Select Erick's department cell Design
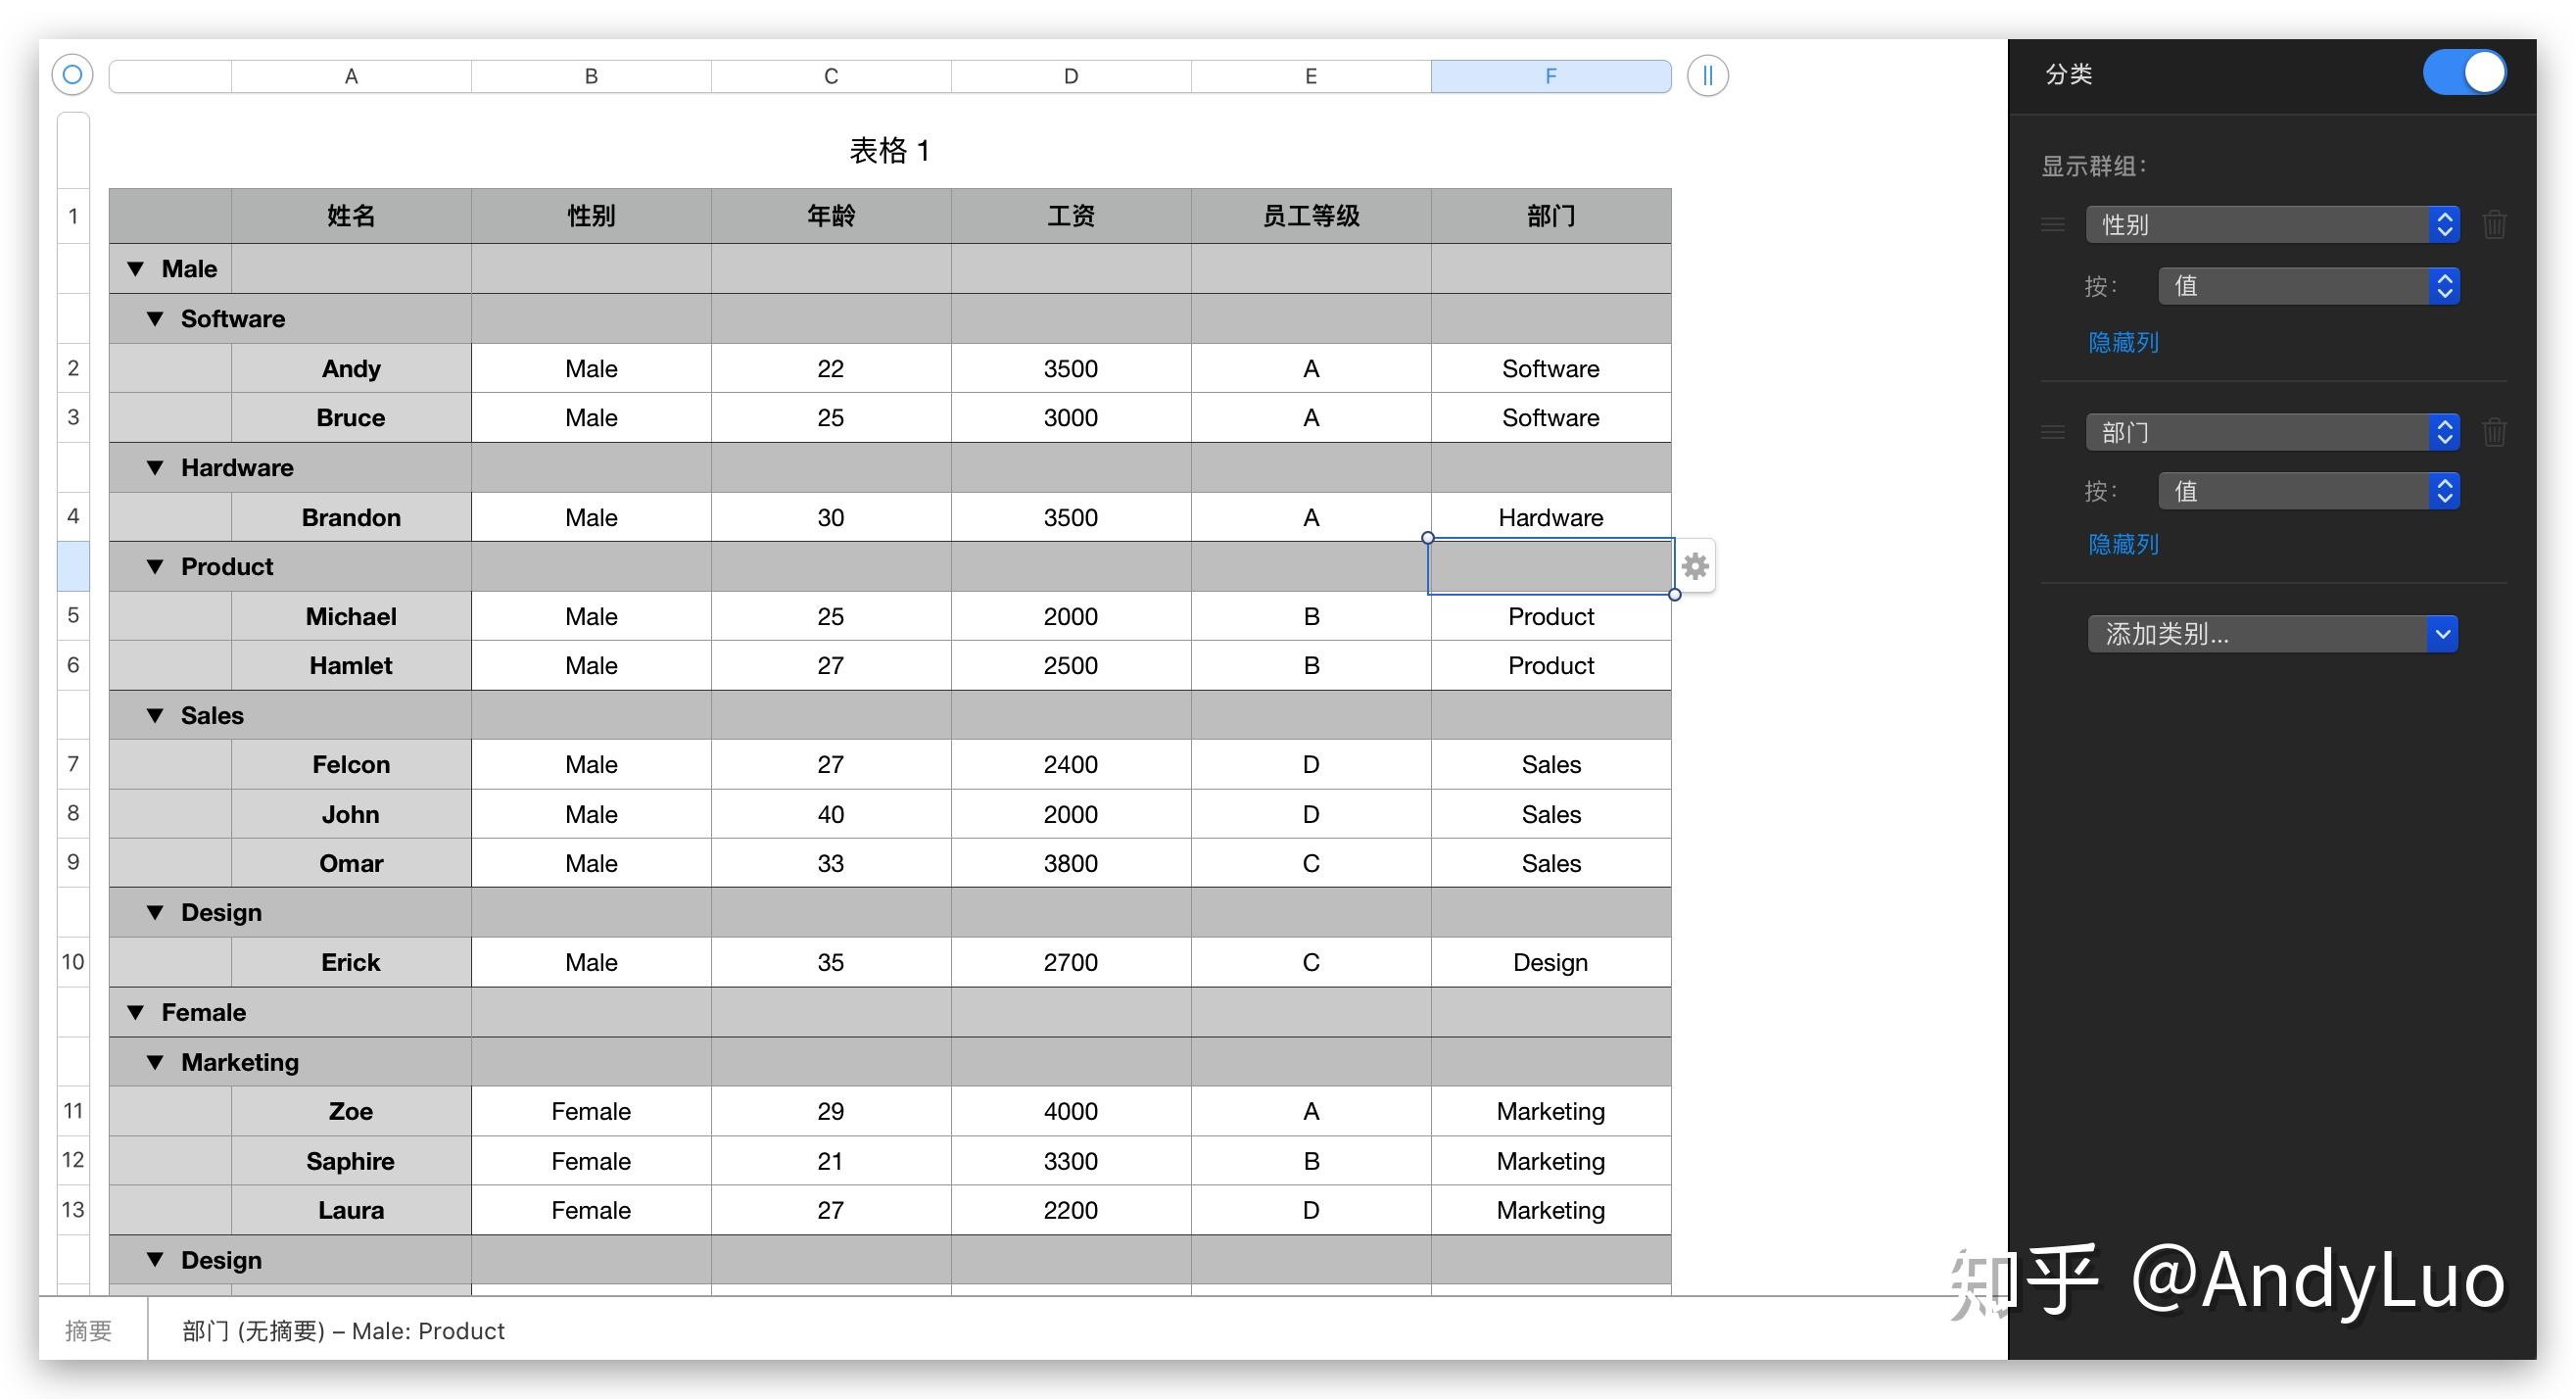 (1551, 963)
